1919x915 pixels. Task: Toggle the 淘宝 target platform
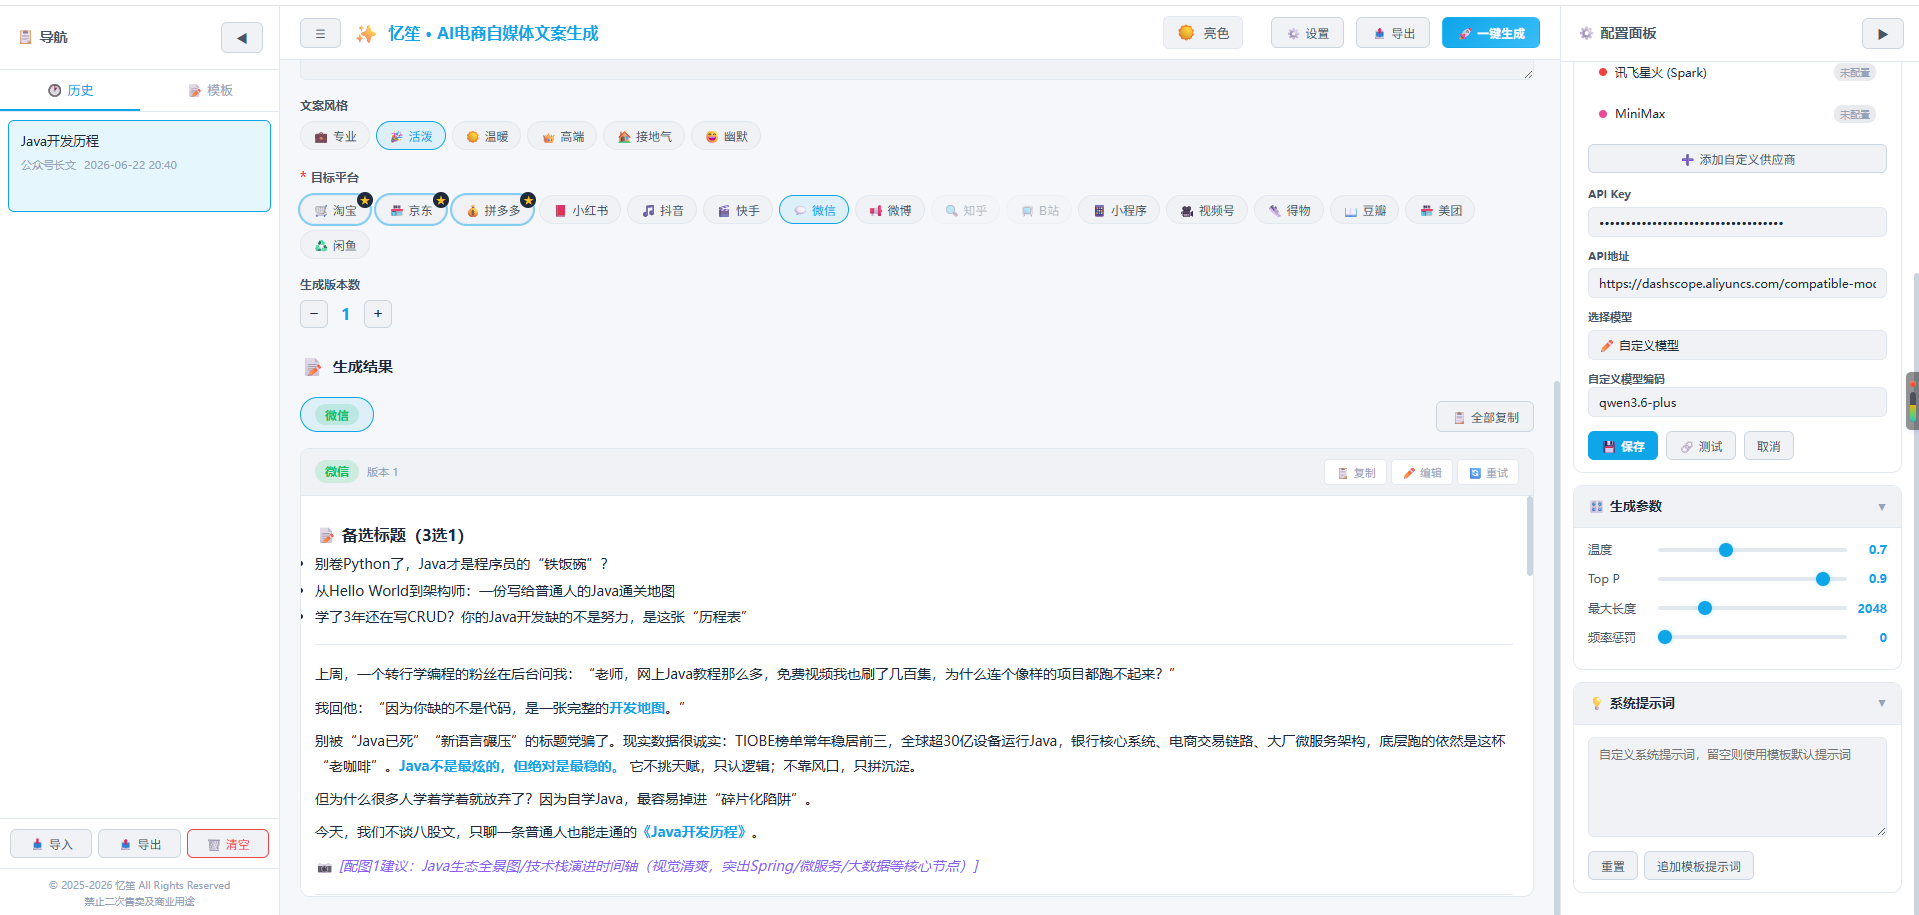point(335,210)
